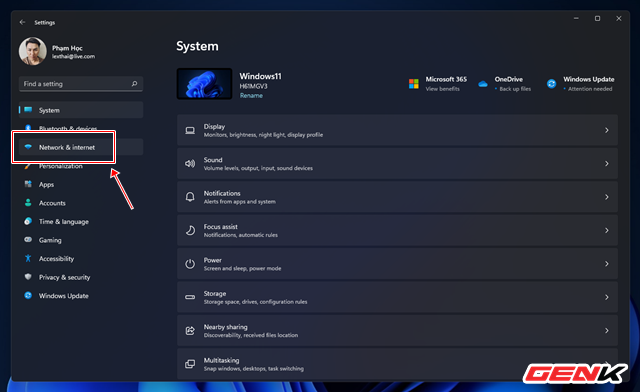The width and height of the screenshot is (640, 392).
Task: Focus the Find a setting search box
Action: 81,84
